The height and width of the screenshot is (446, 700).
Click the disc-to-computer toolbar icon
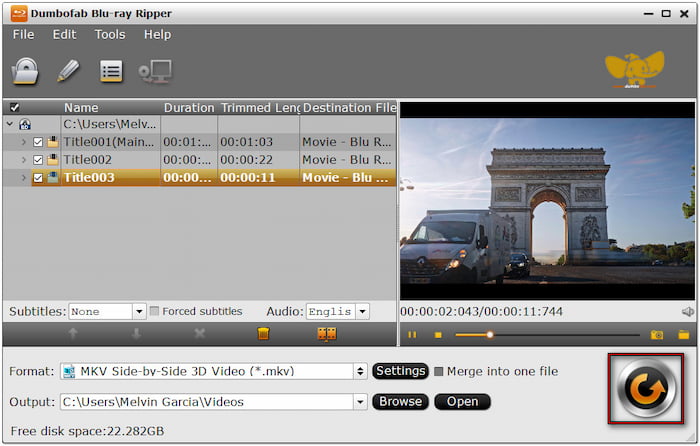pos(155,71)
